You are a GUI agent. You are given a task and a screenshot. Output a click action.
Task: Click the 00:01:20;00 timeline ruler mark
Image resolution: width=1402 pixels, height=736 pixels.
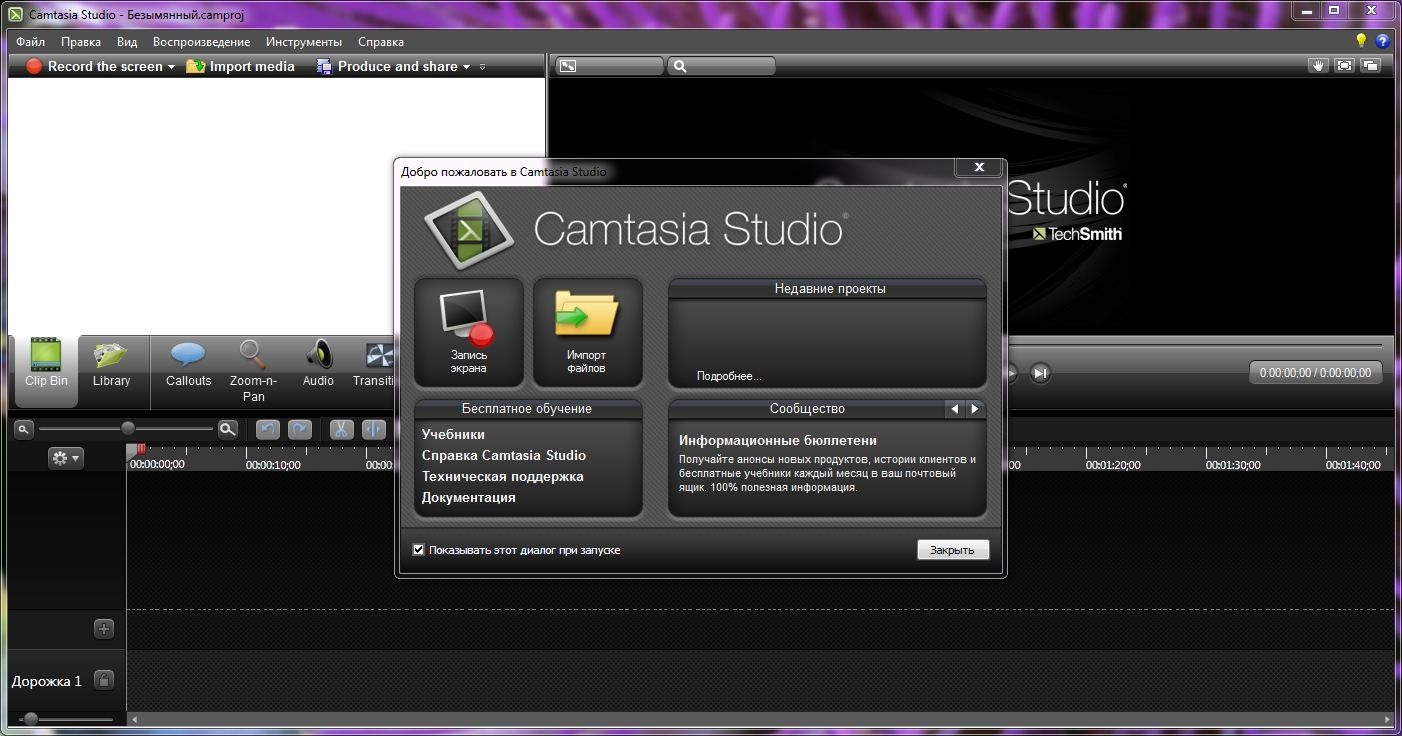[x=1113, y=464]
